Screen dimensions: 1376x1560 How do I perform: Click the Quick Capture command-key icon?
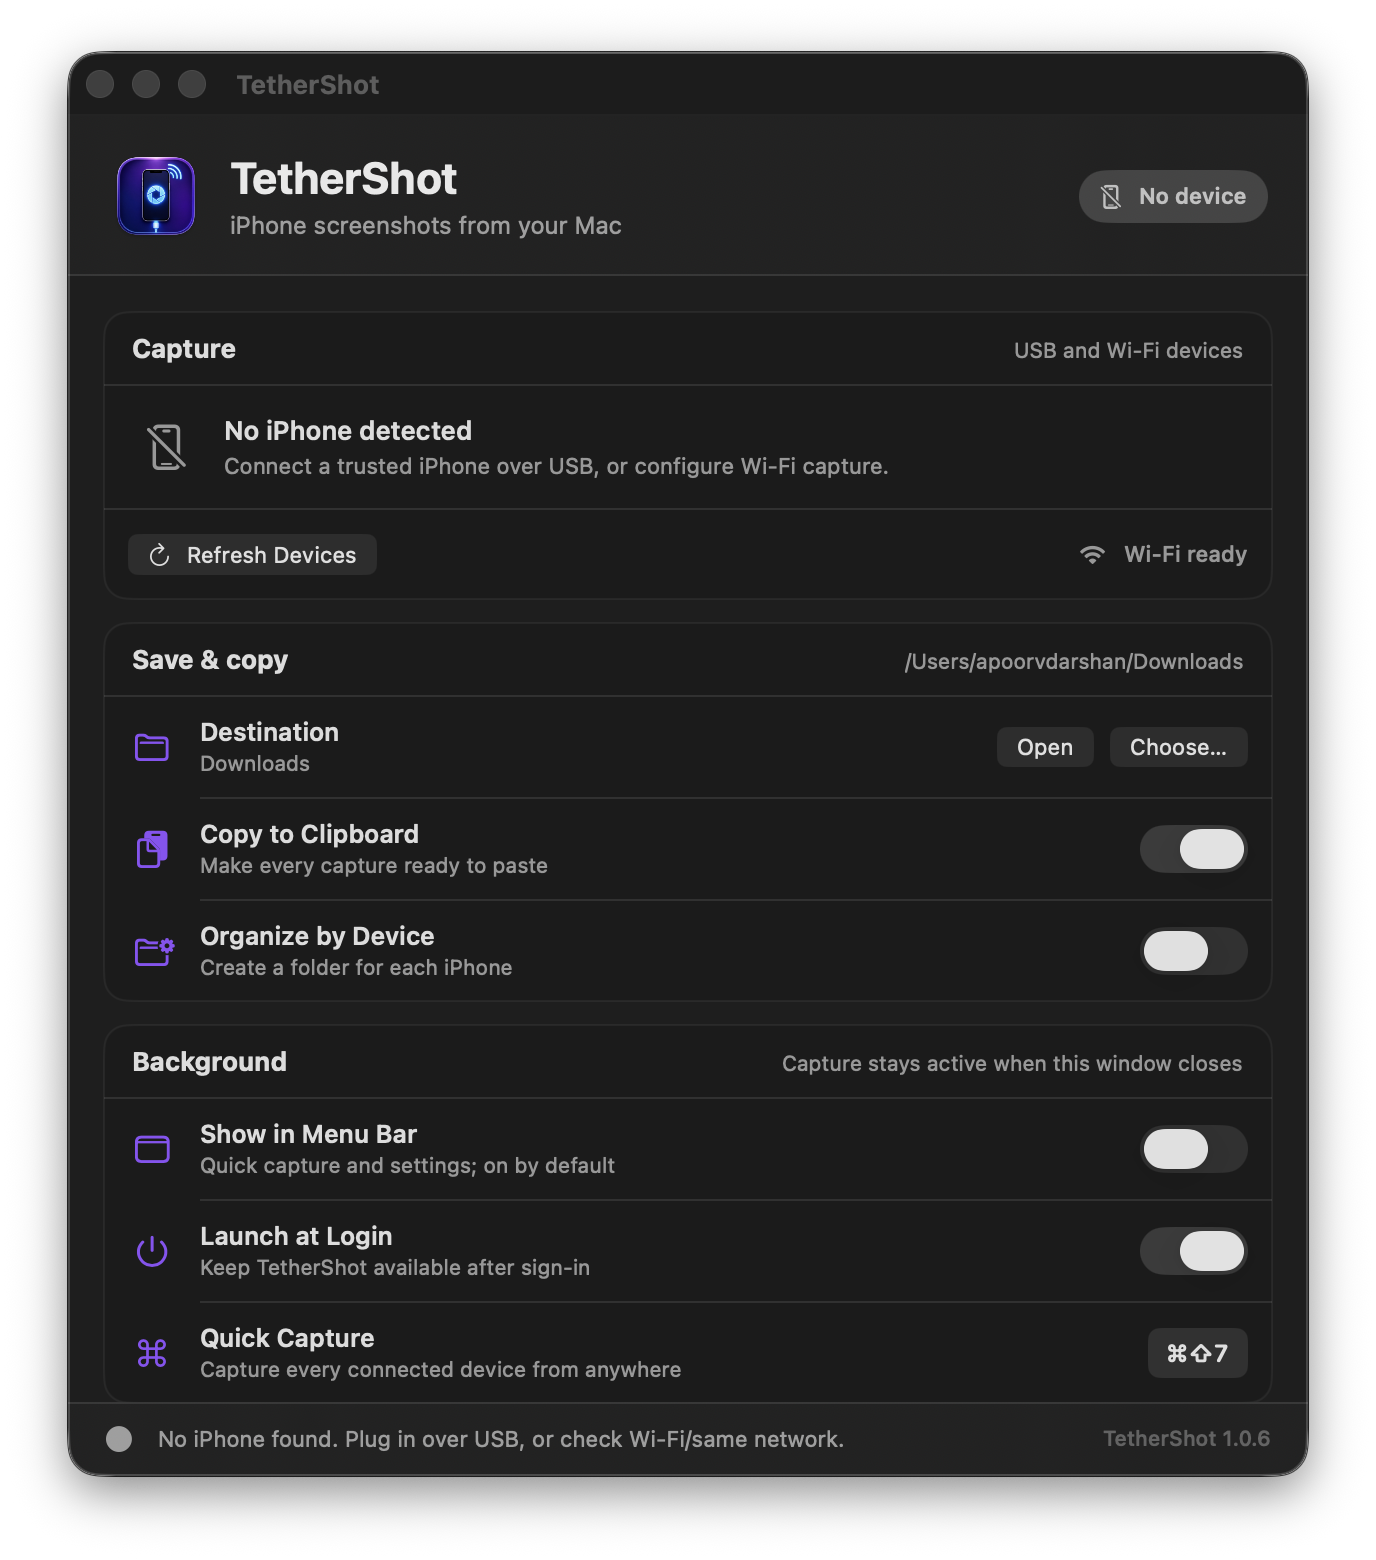click(x=152, y=1353)
